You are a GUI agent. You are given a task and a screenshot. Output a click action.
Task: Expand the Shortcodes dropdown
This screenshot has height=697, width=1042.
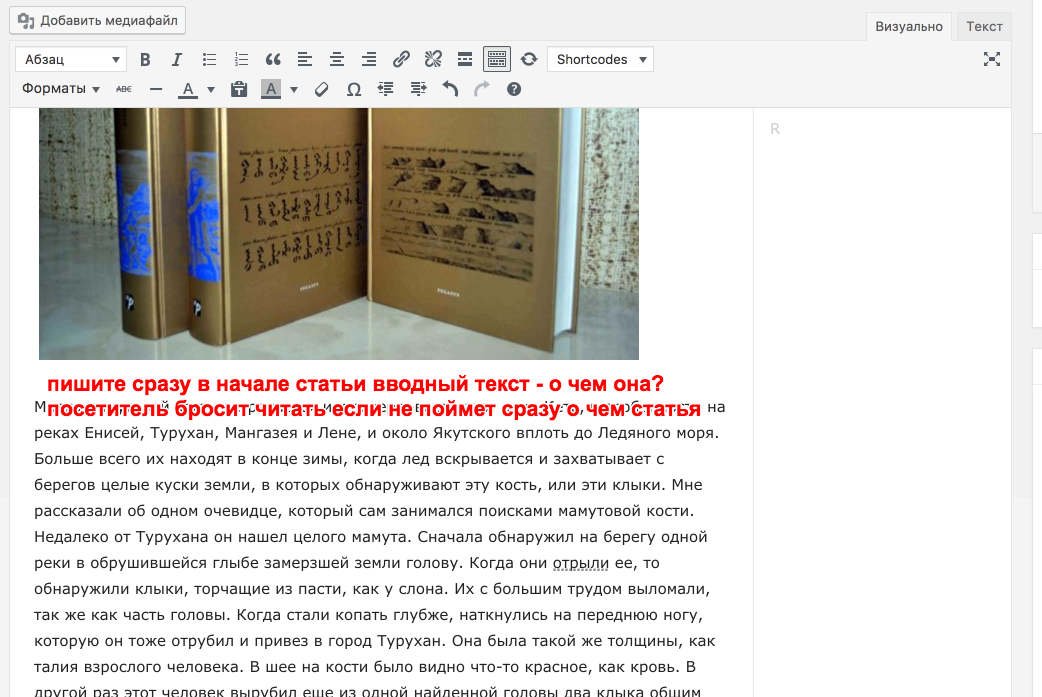pos(601,60)
